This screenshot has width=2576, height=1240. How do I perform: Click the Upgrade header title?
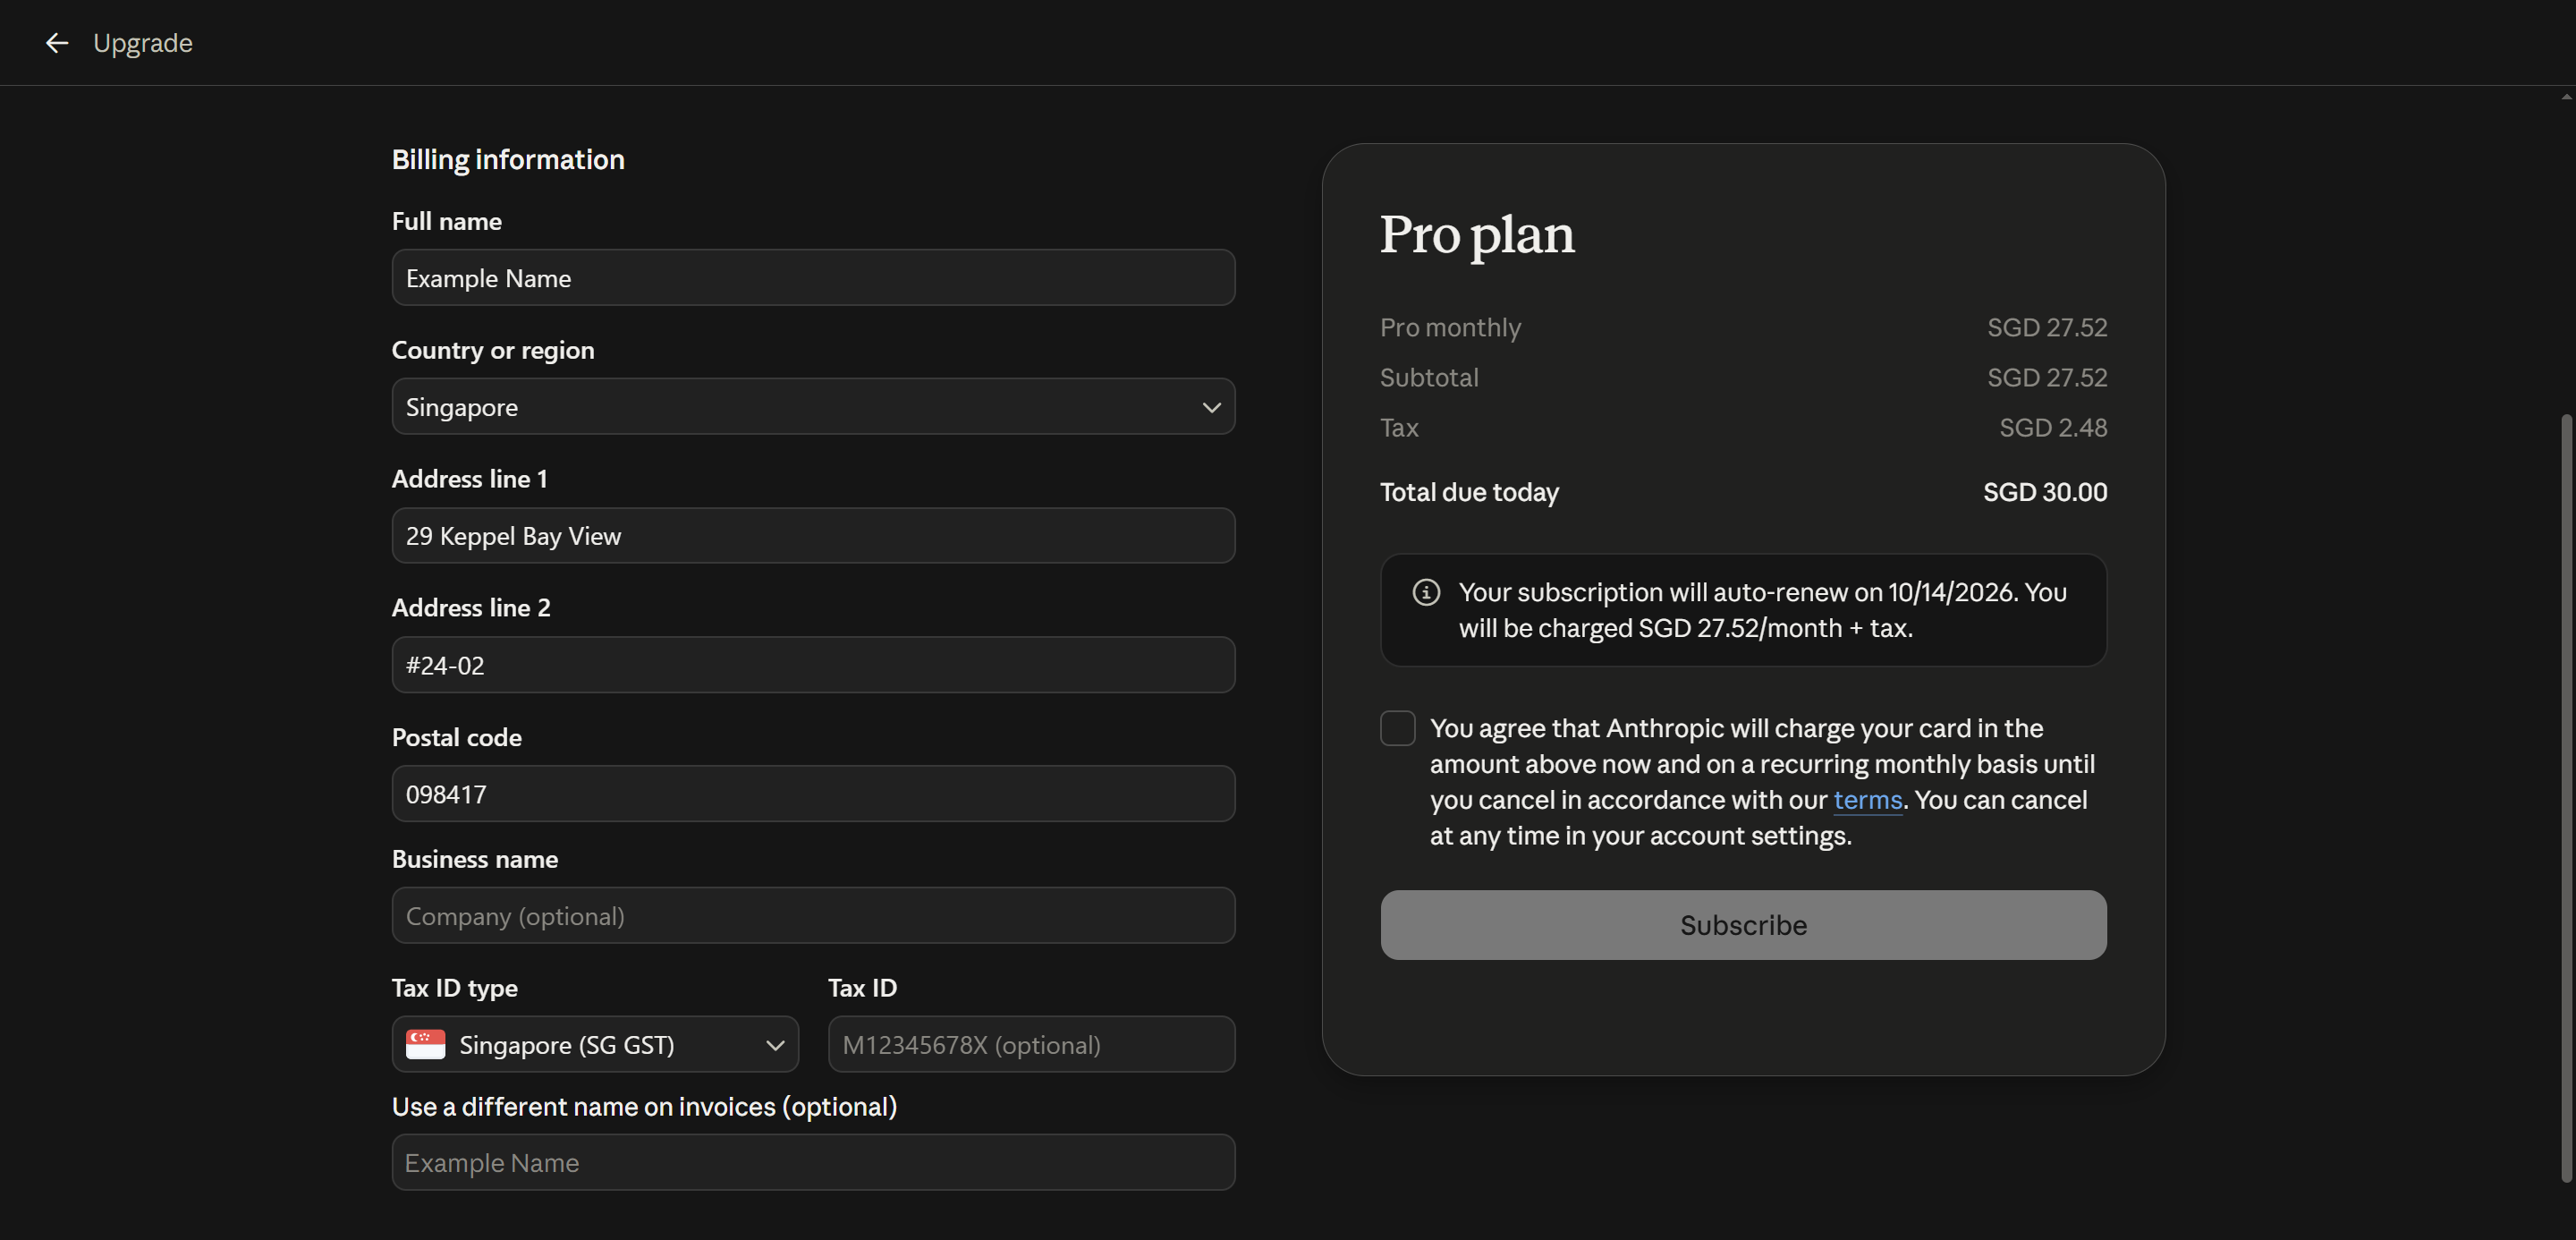pyautogui.click(x=143, y=43)
